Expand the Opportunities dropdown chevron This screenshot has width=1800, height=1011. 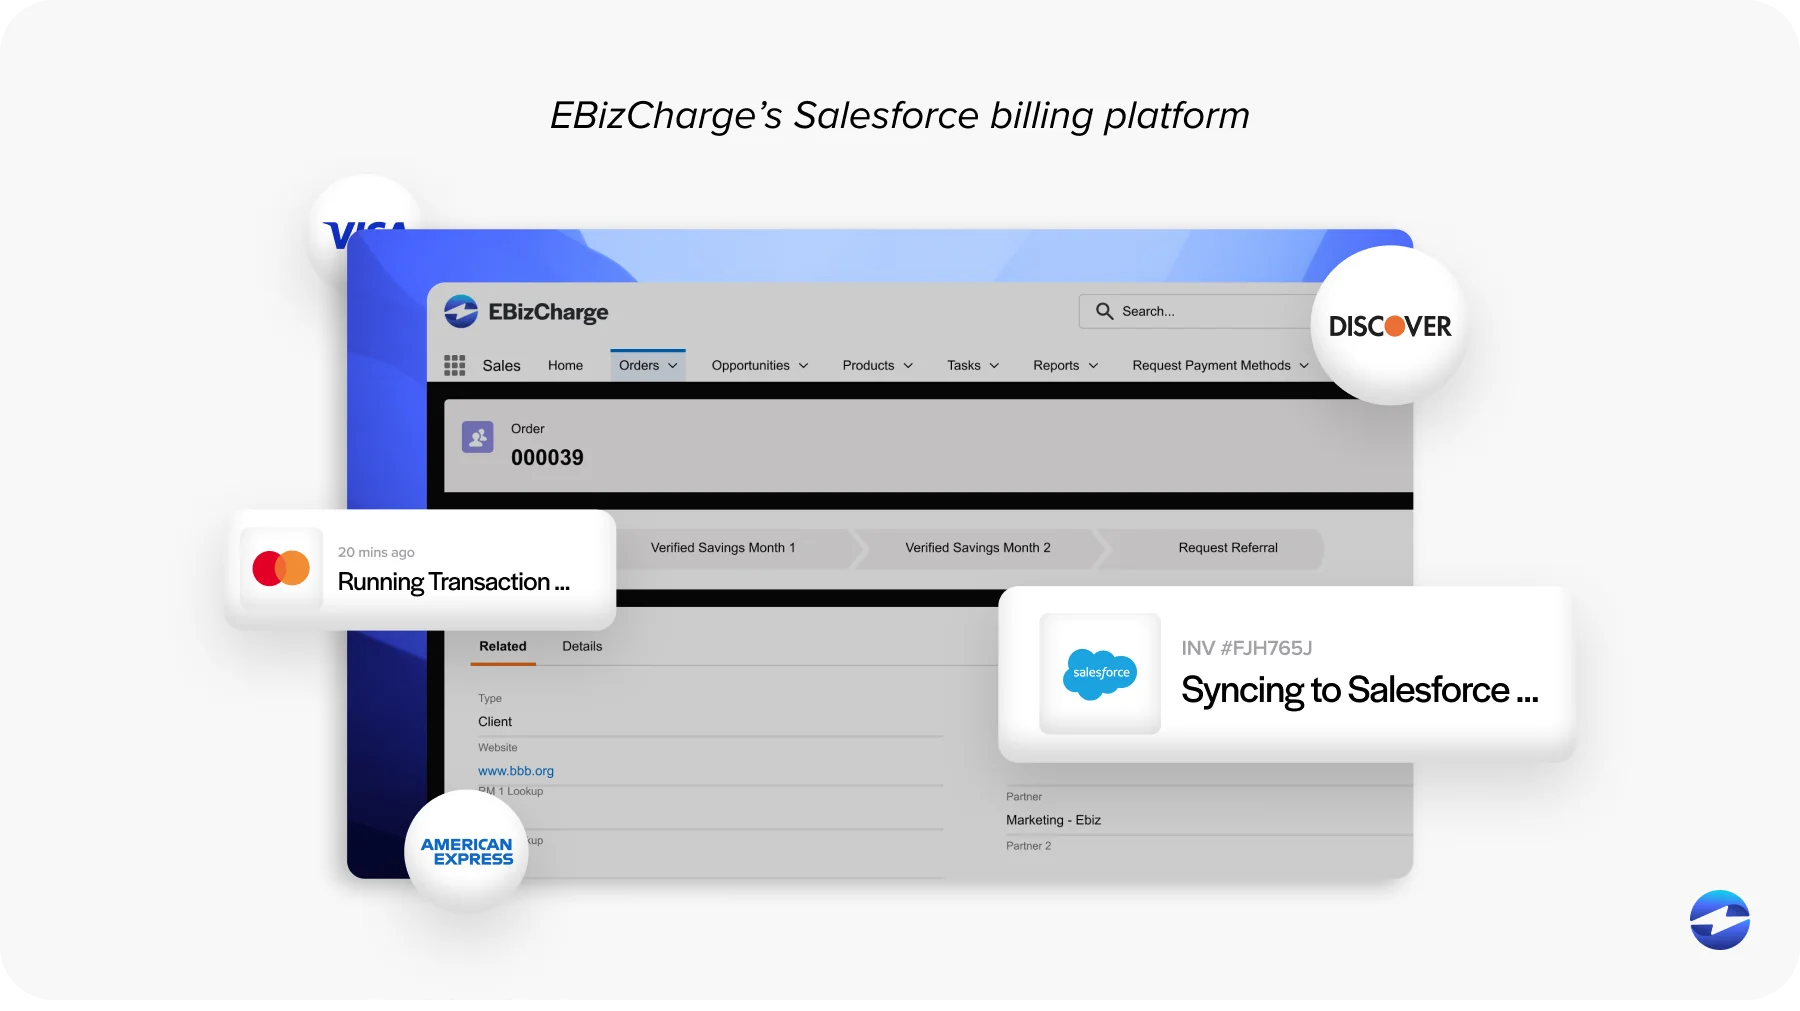click(804, 366)
